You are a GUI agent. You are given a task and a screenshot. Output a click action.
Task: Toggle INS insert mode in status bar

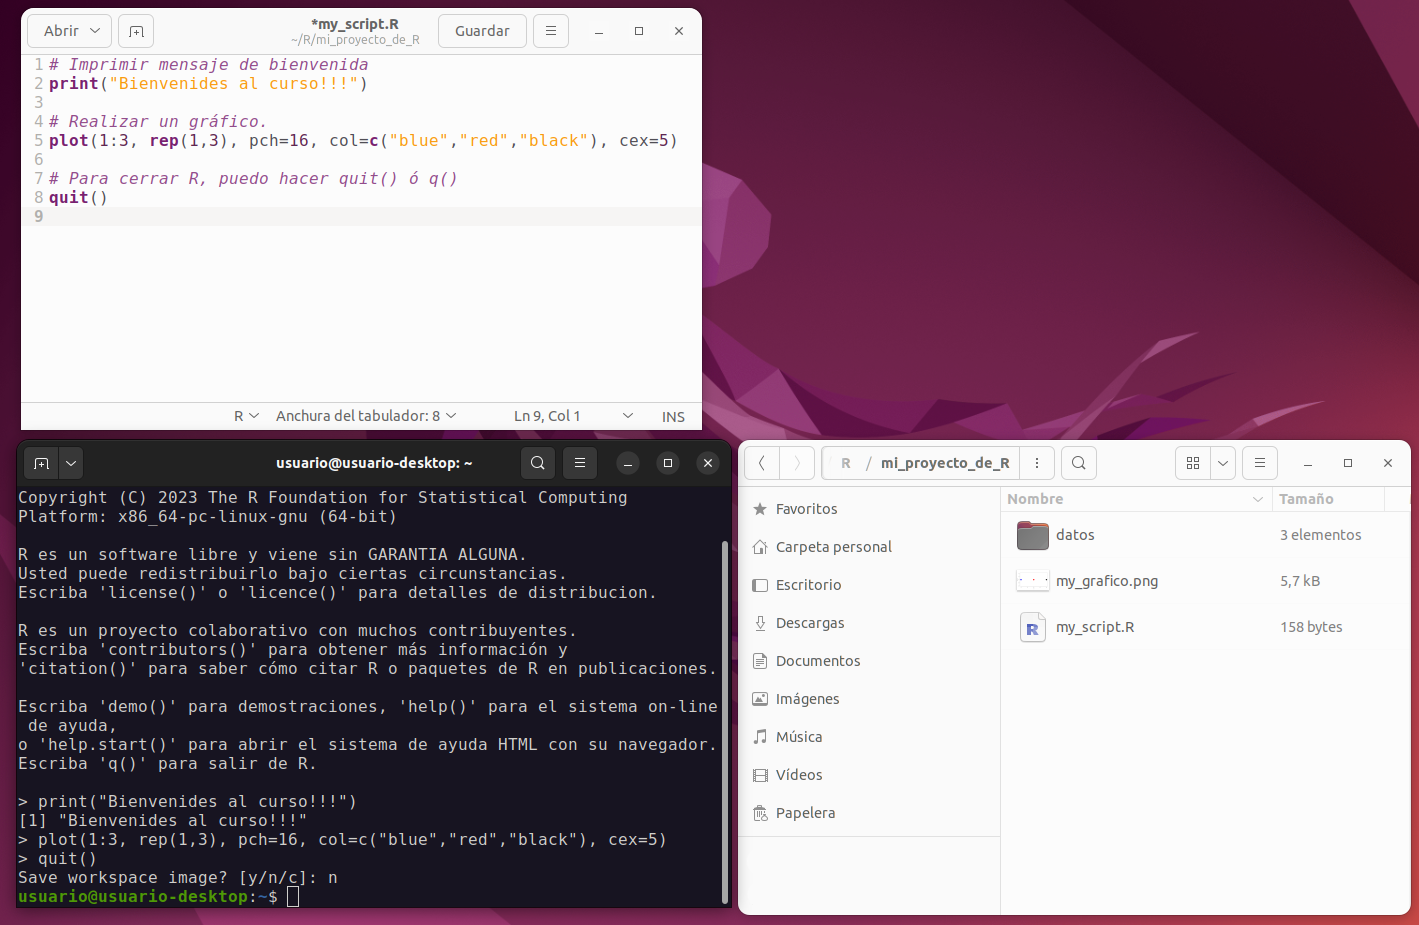pos(673,417)
